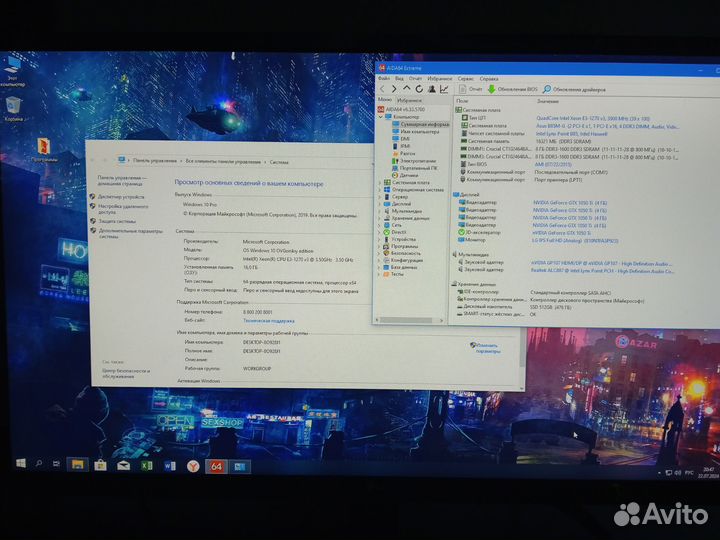
Task: Select Имя компьютера tree item
Action: [x=416, y=131]
